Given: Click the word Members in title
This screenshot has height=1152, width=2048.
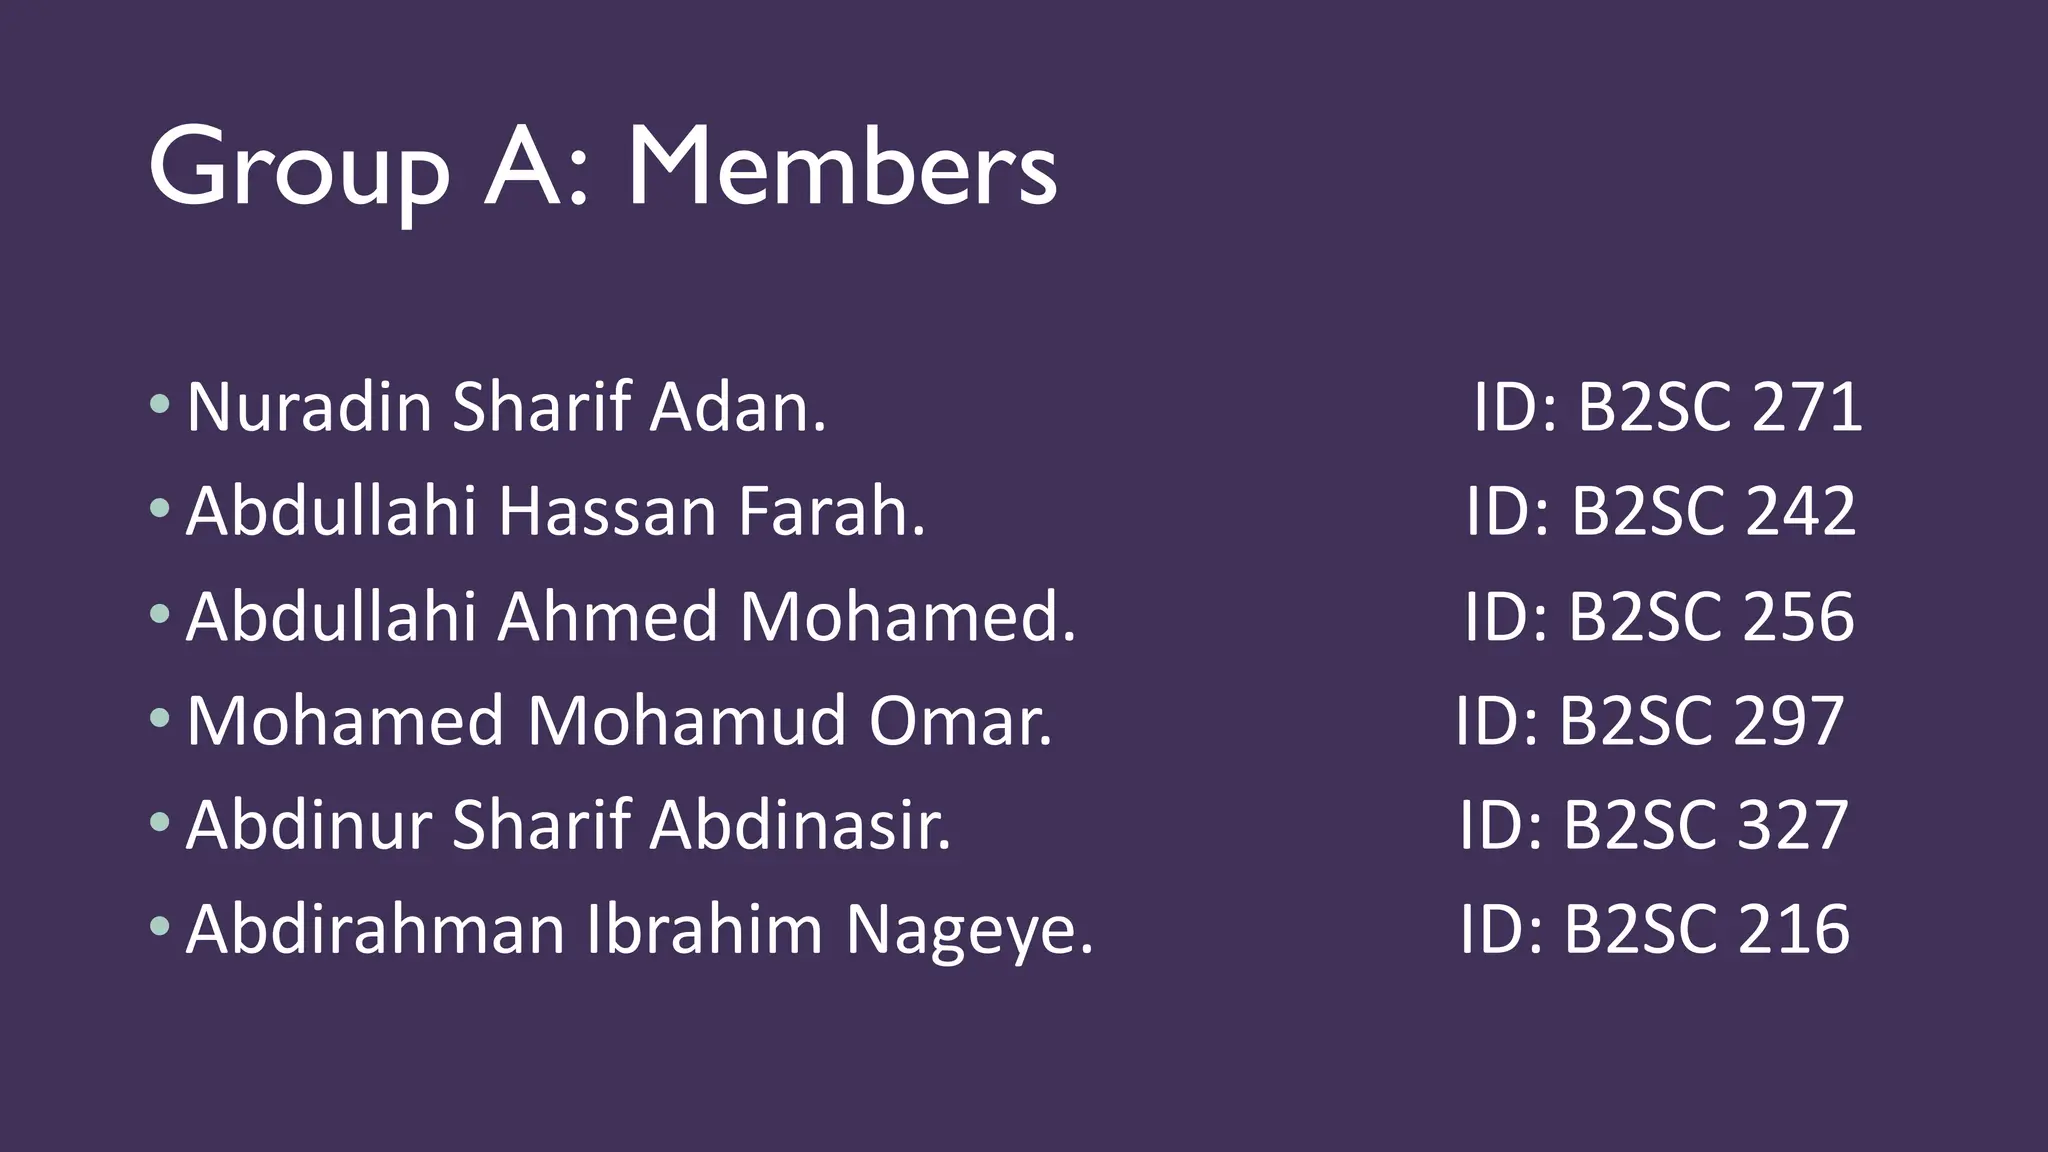Looking at the screenshot, I should point(843,167).
